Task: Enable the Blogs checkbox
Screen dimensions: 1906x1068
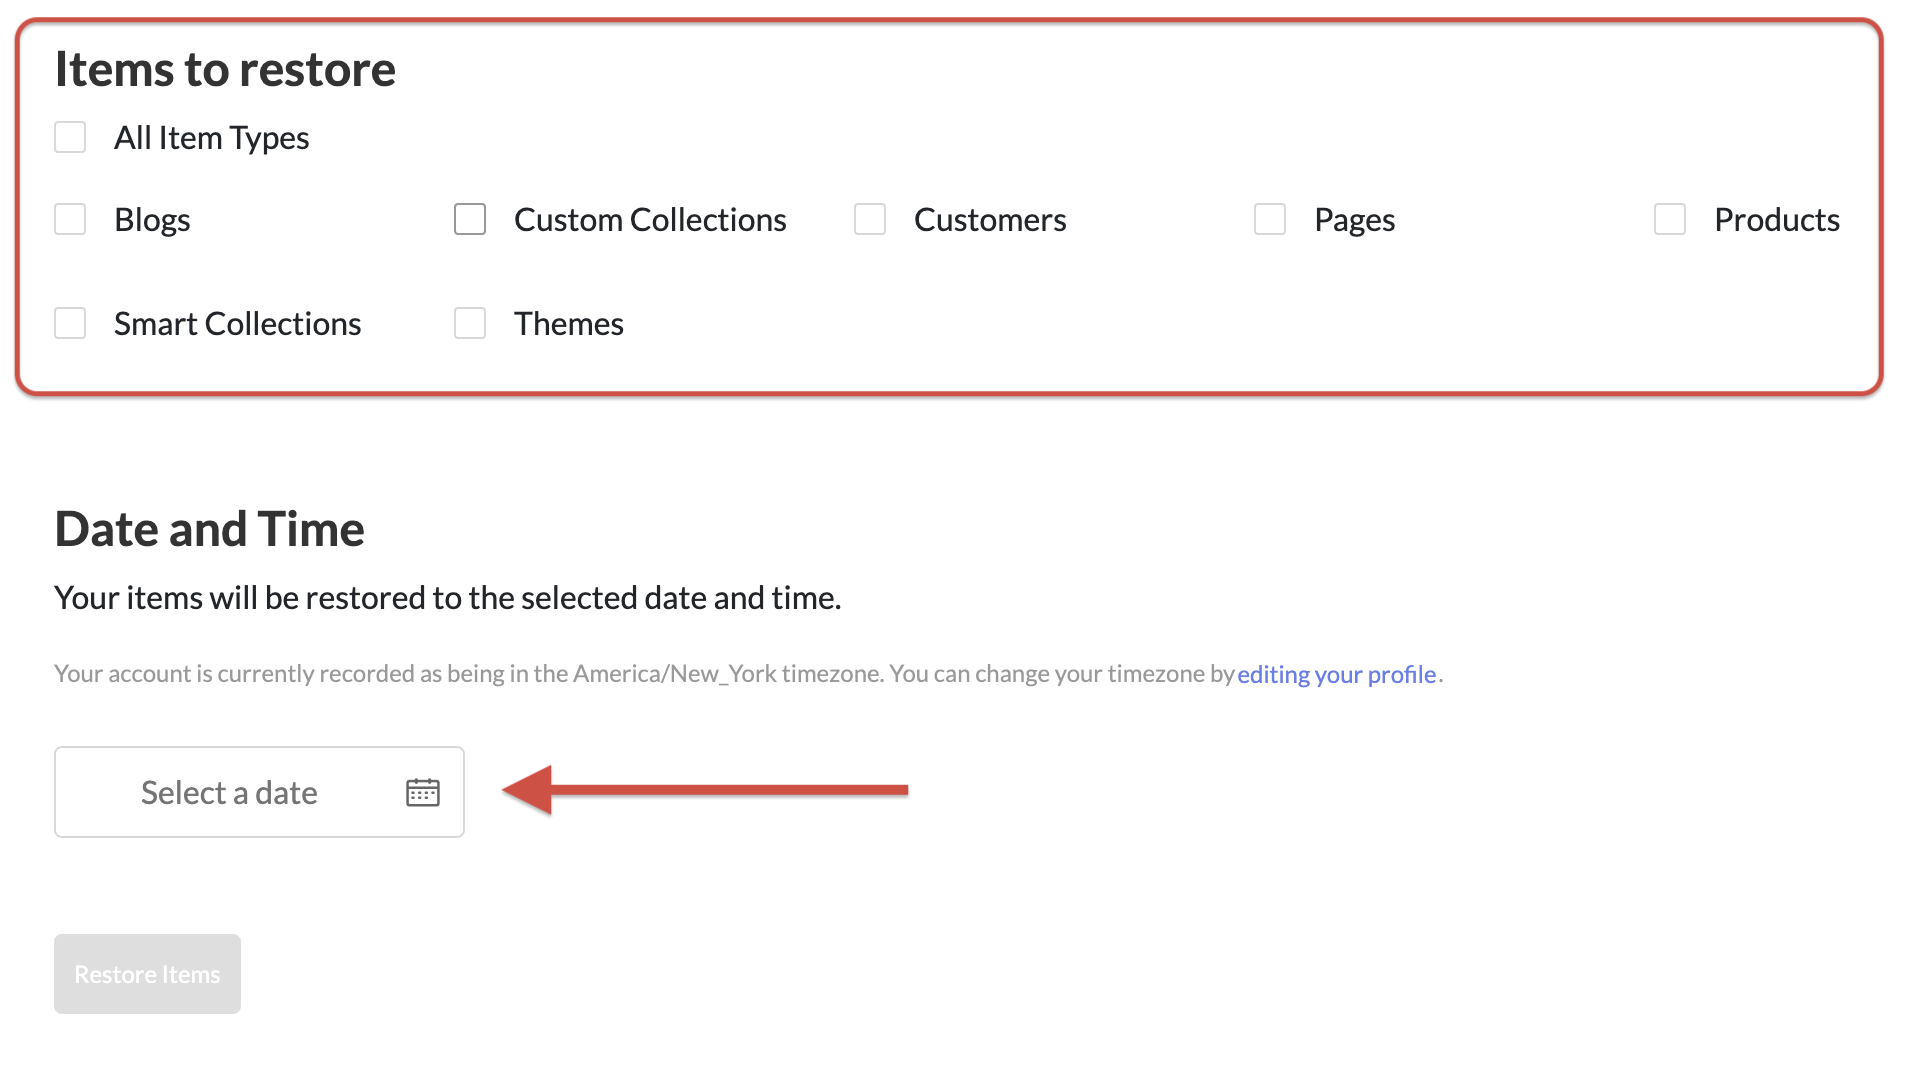Action: 70,219
